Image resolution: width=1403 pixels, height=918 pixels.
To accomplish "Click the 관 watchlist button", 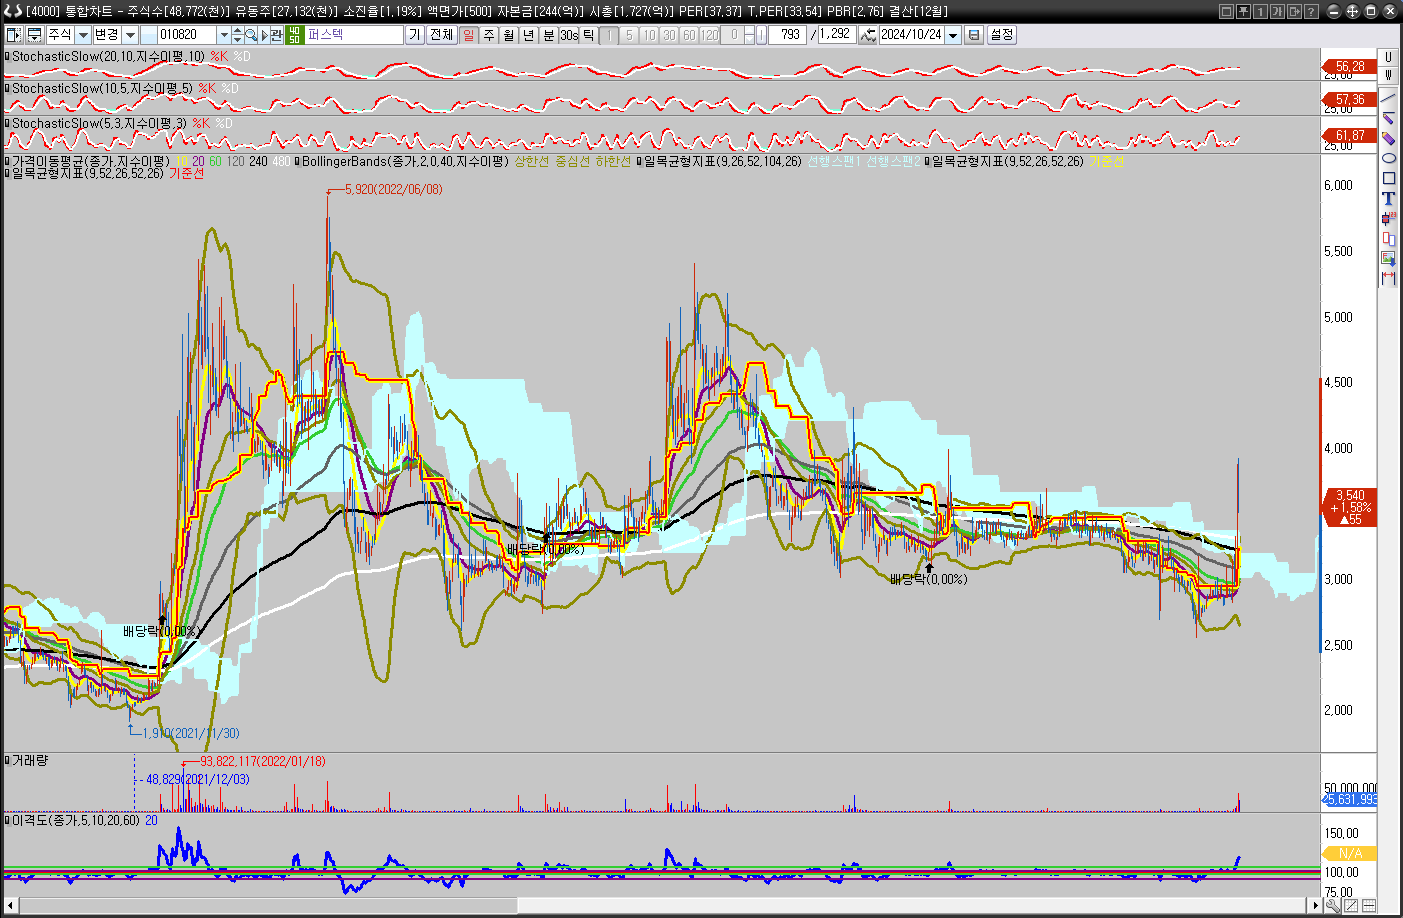I will pos(277,35).
